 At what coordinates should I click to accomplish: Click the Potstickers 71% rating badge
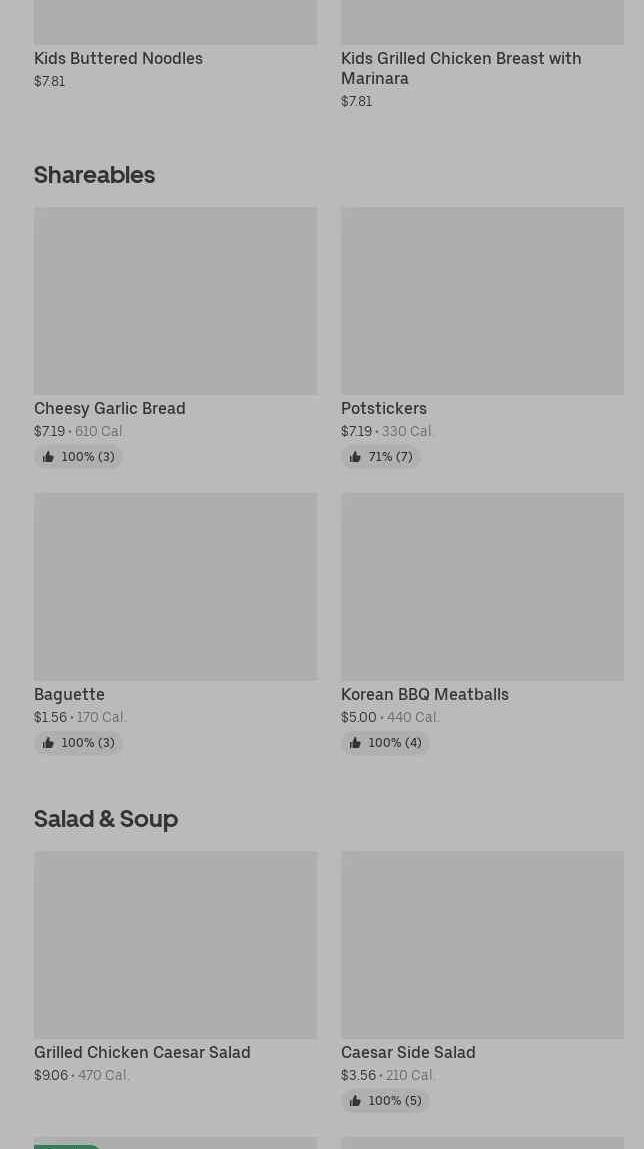point(381,457)
